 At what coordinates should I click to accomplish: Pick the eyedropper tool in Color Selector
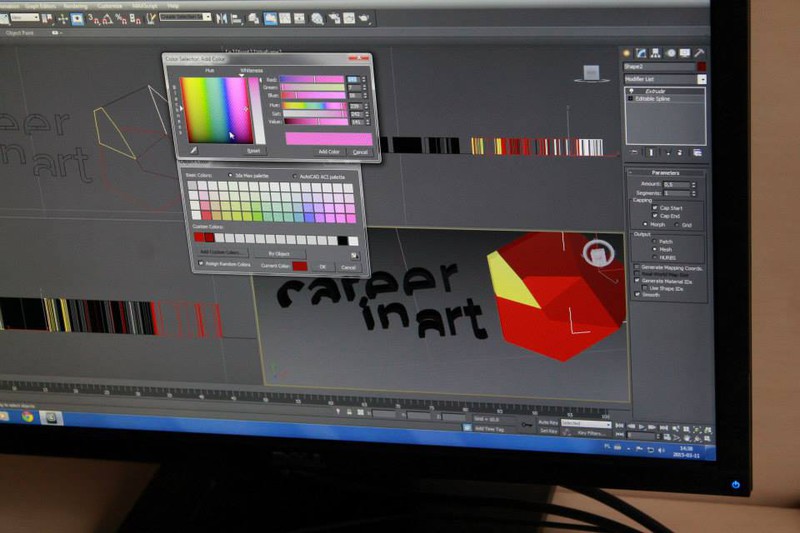point(194,150)
